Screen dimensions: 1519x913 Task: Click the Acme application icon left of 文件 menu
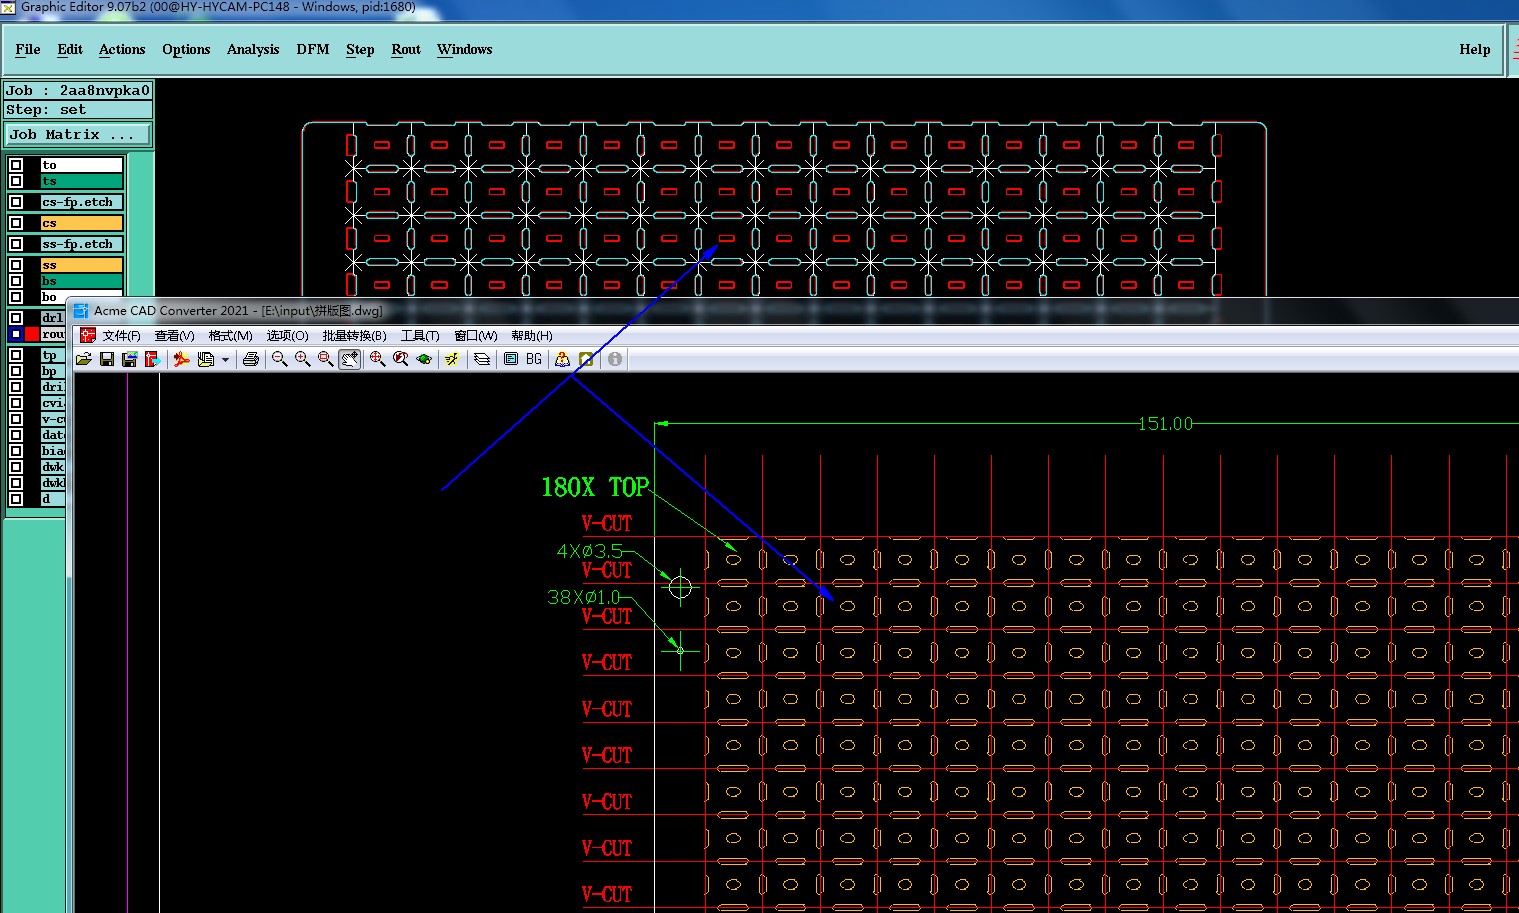click(x=88, y=336)
